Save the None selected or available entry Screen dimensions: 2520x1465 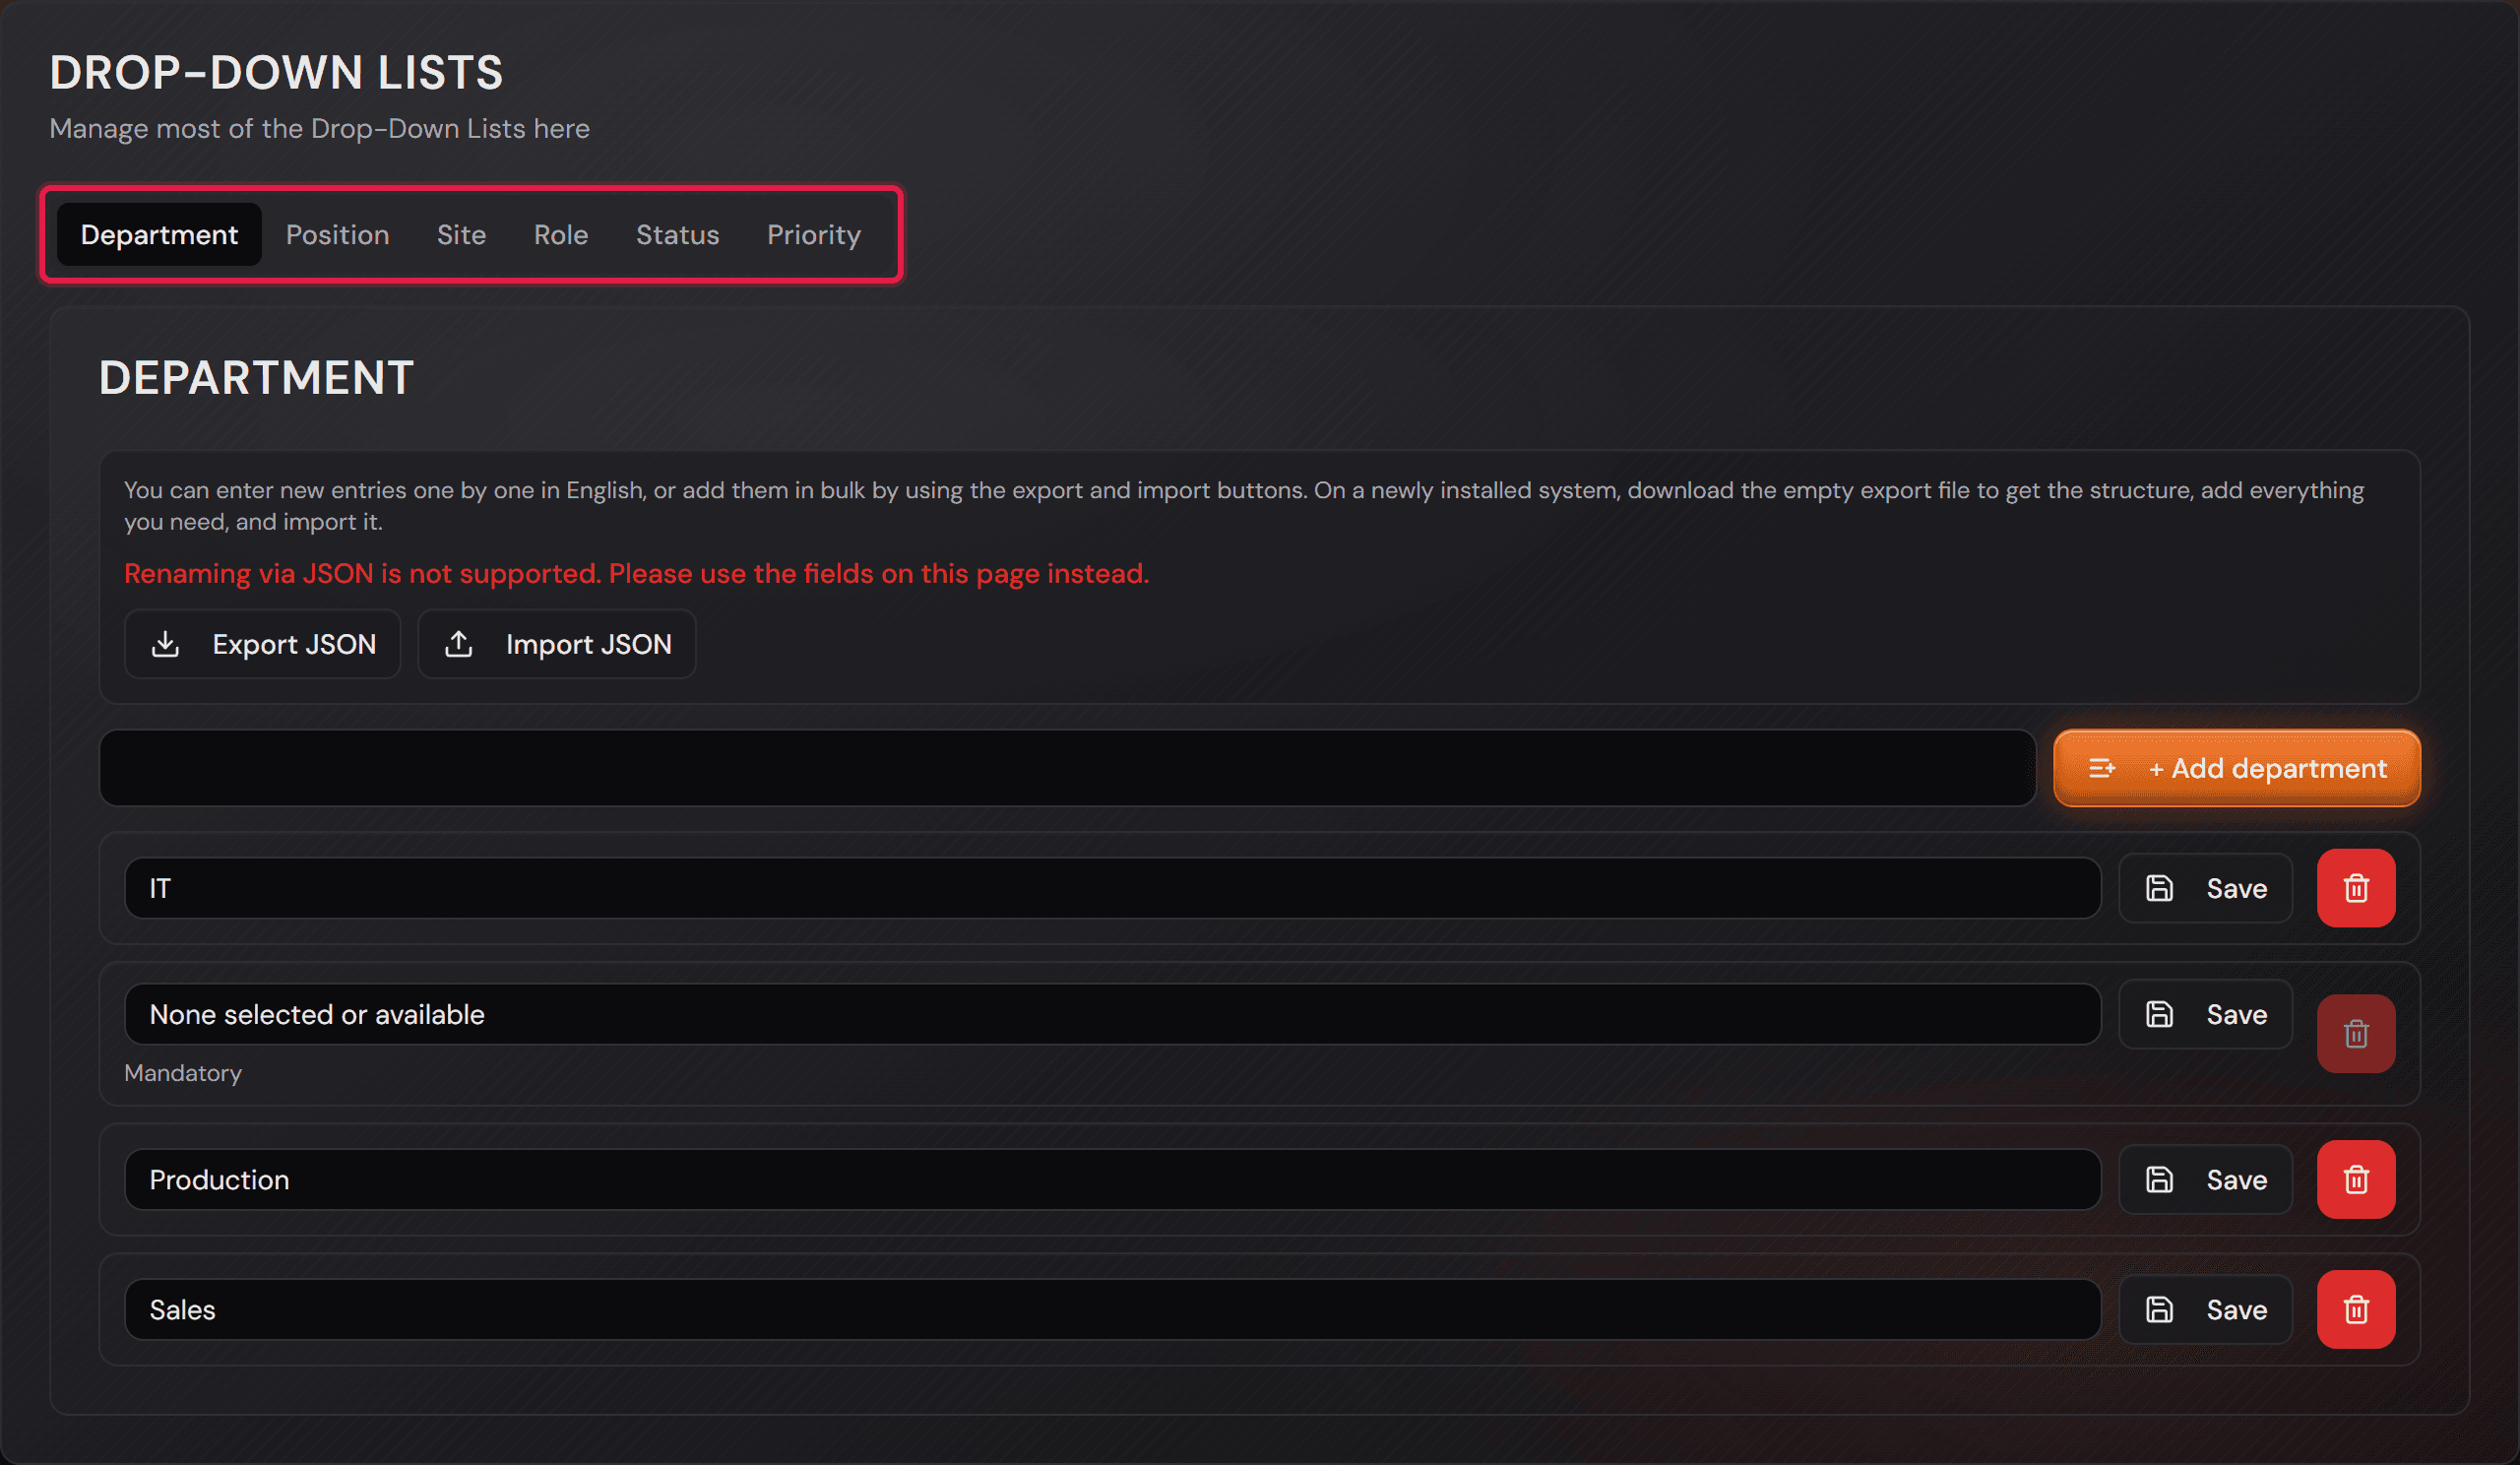click(2205, 1014)
